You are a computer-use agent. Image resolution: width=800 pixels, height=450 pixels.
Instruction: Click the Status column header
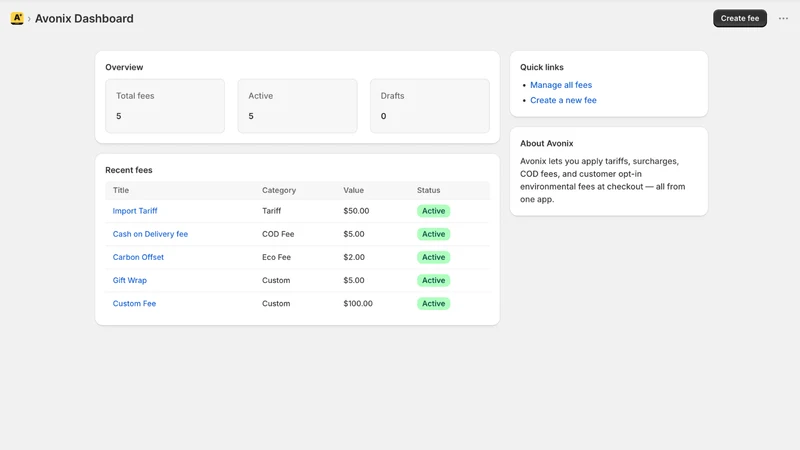[x=428, y=190]
